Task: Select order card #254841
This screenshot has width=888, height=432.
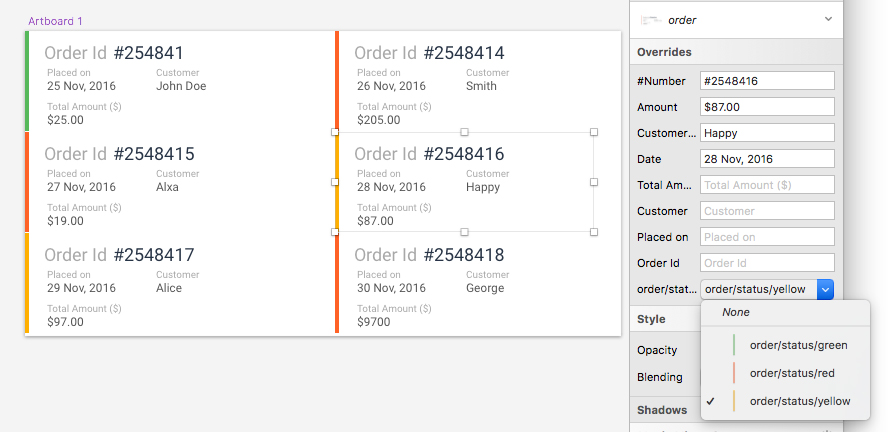Action: 180,82
